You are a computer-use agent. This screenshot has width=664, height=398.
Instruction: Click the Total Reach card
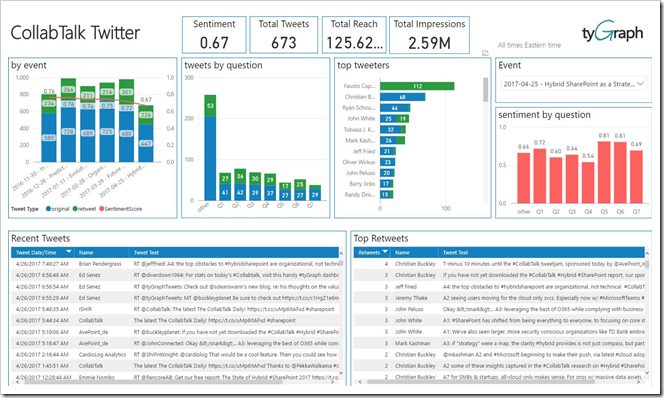(354, 35)
